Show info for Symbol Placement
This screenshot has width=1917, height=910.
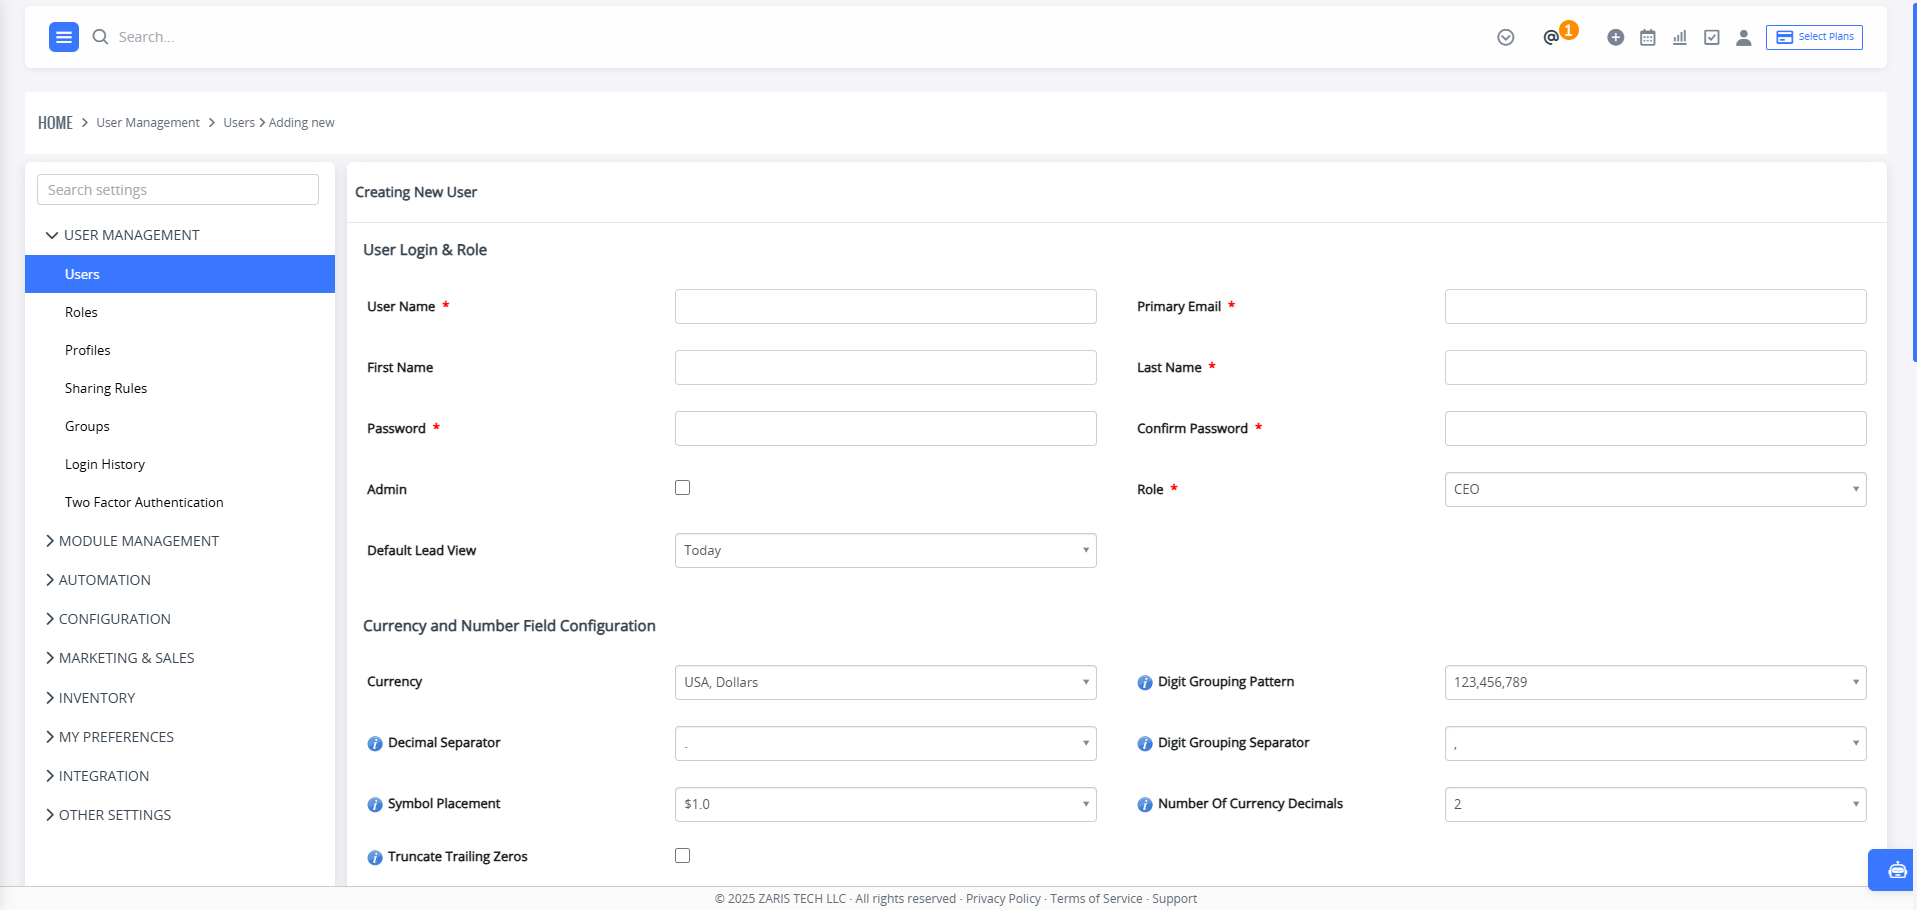point(375,805)
